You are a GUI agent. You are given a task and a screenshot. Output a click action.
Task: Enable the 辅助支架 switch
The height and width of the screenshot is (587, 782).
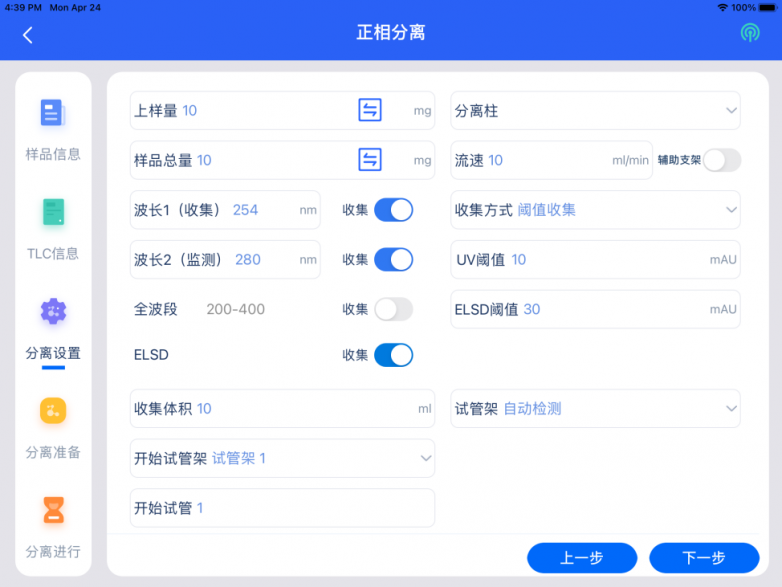[722, 160]
